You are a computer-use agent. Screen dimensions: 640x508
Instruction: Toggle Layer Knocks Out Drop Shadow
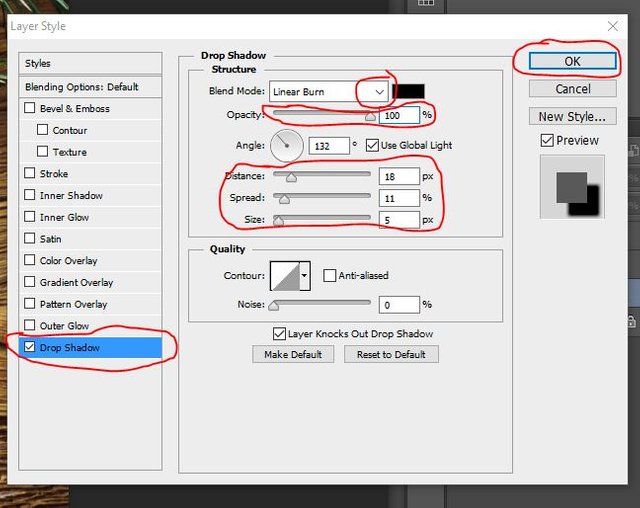tap(279, 334)
